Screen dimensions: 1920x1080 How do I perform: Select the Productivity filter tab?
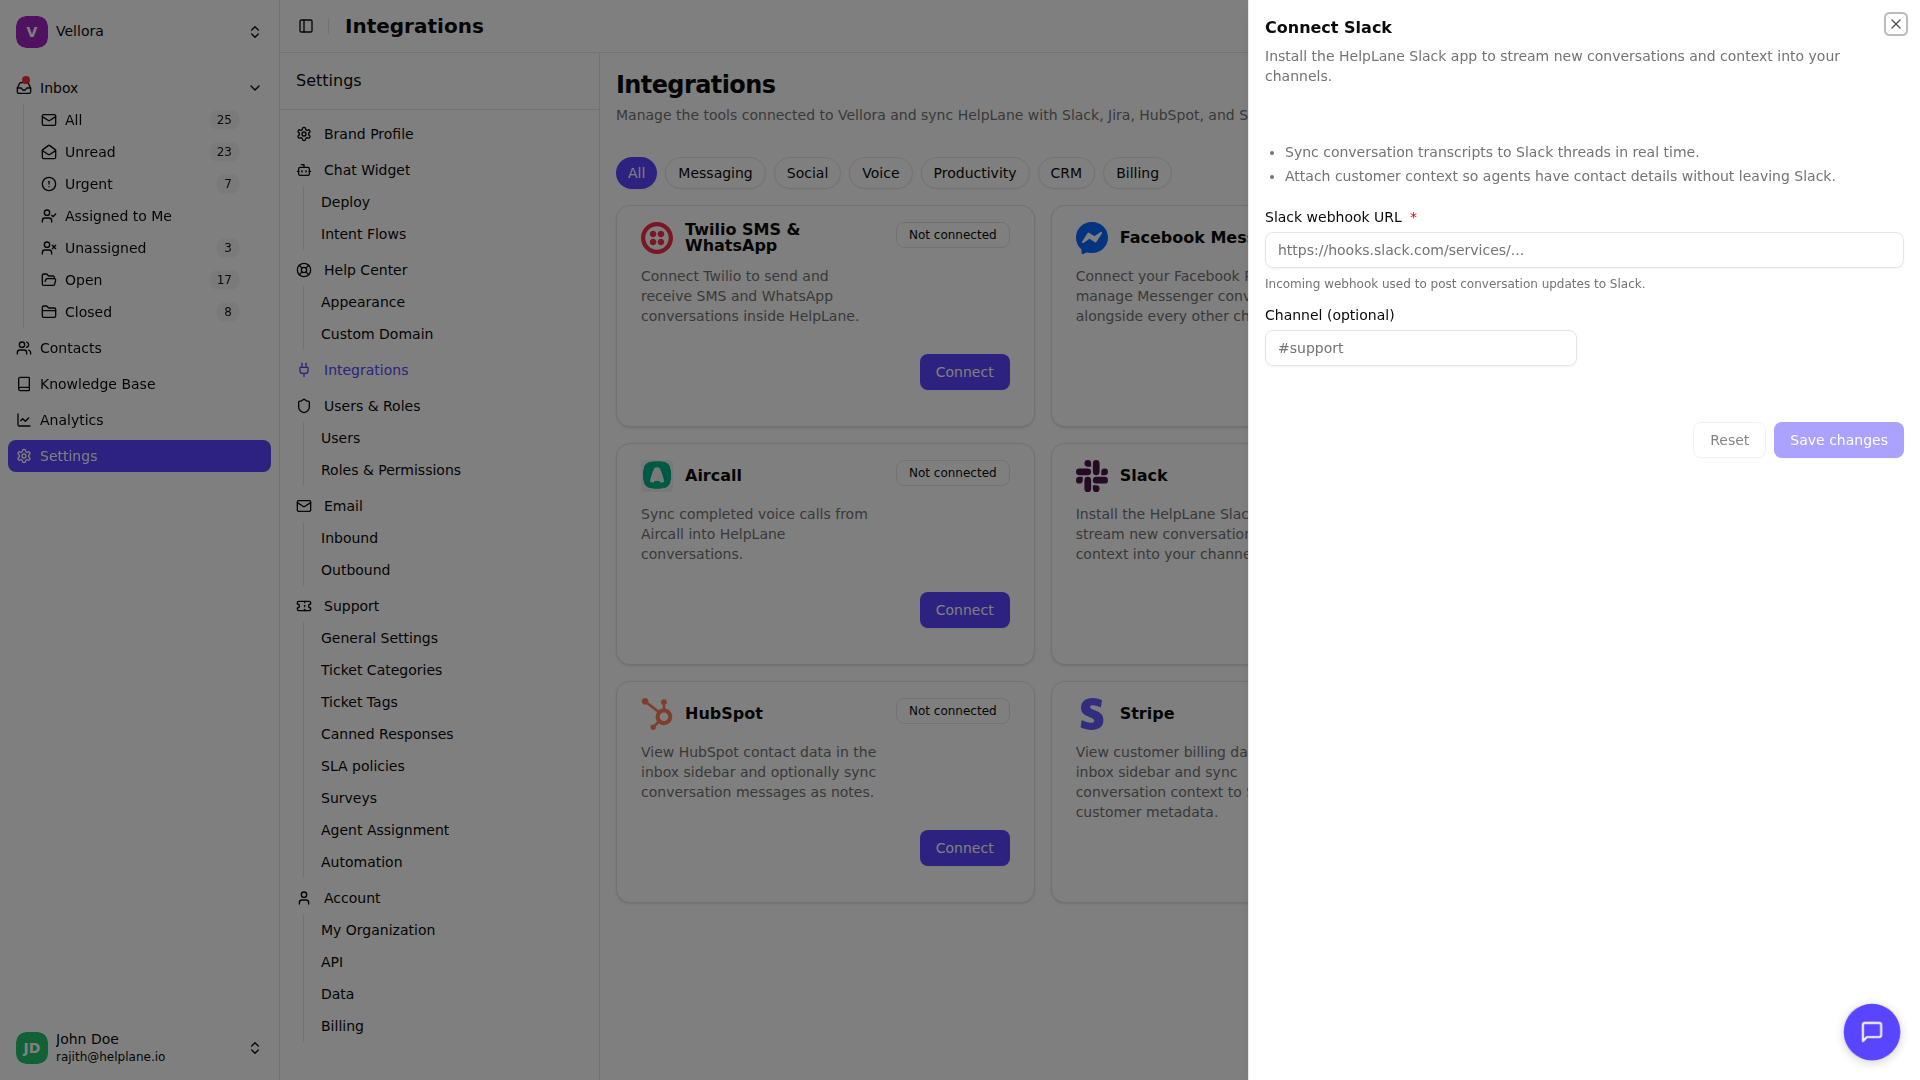975,173
